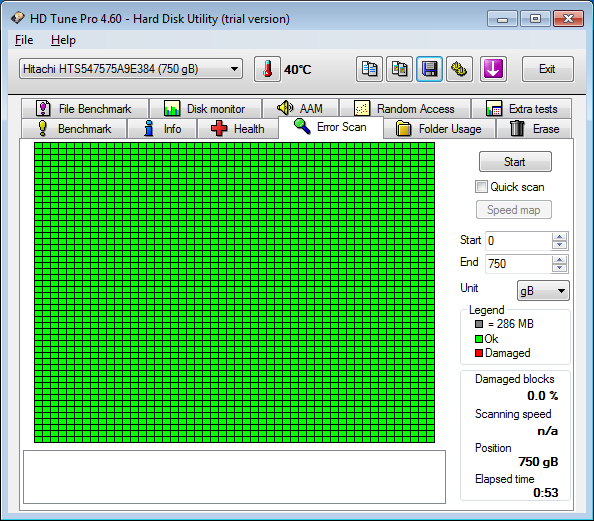Click the HD Tune title bar app icon

pyautogui.click(x=17, y=18)
